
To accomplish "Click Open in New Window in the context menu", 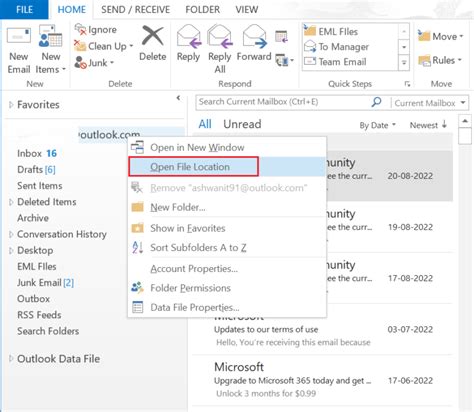I will (x=227, y=147).
